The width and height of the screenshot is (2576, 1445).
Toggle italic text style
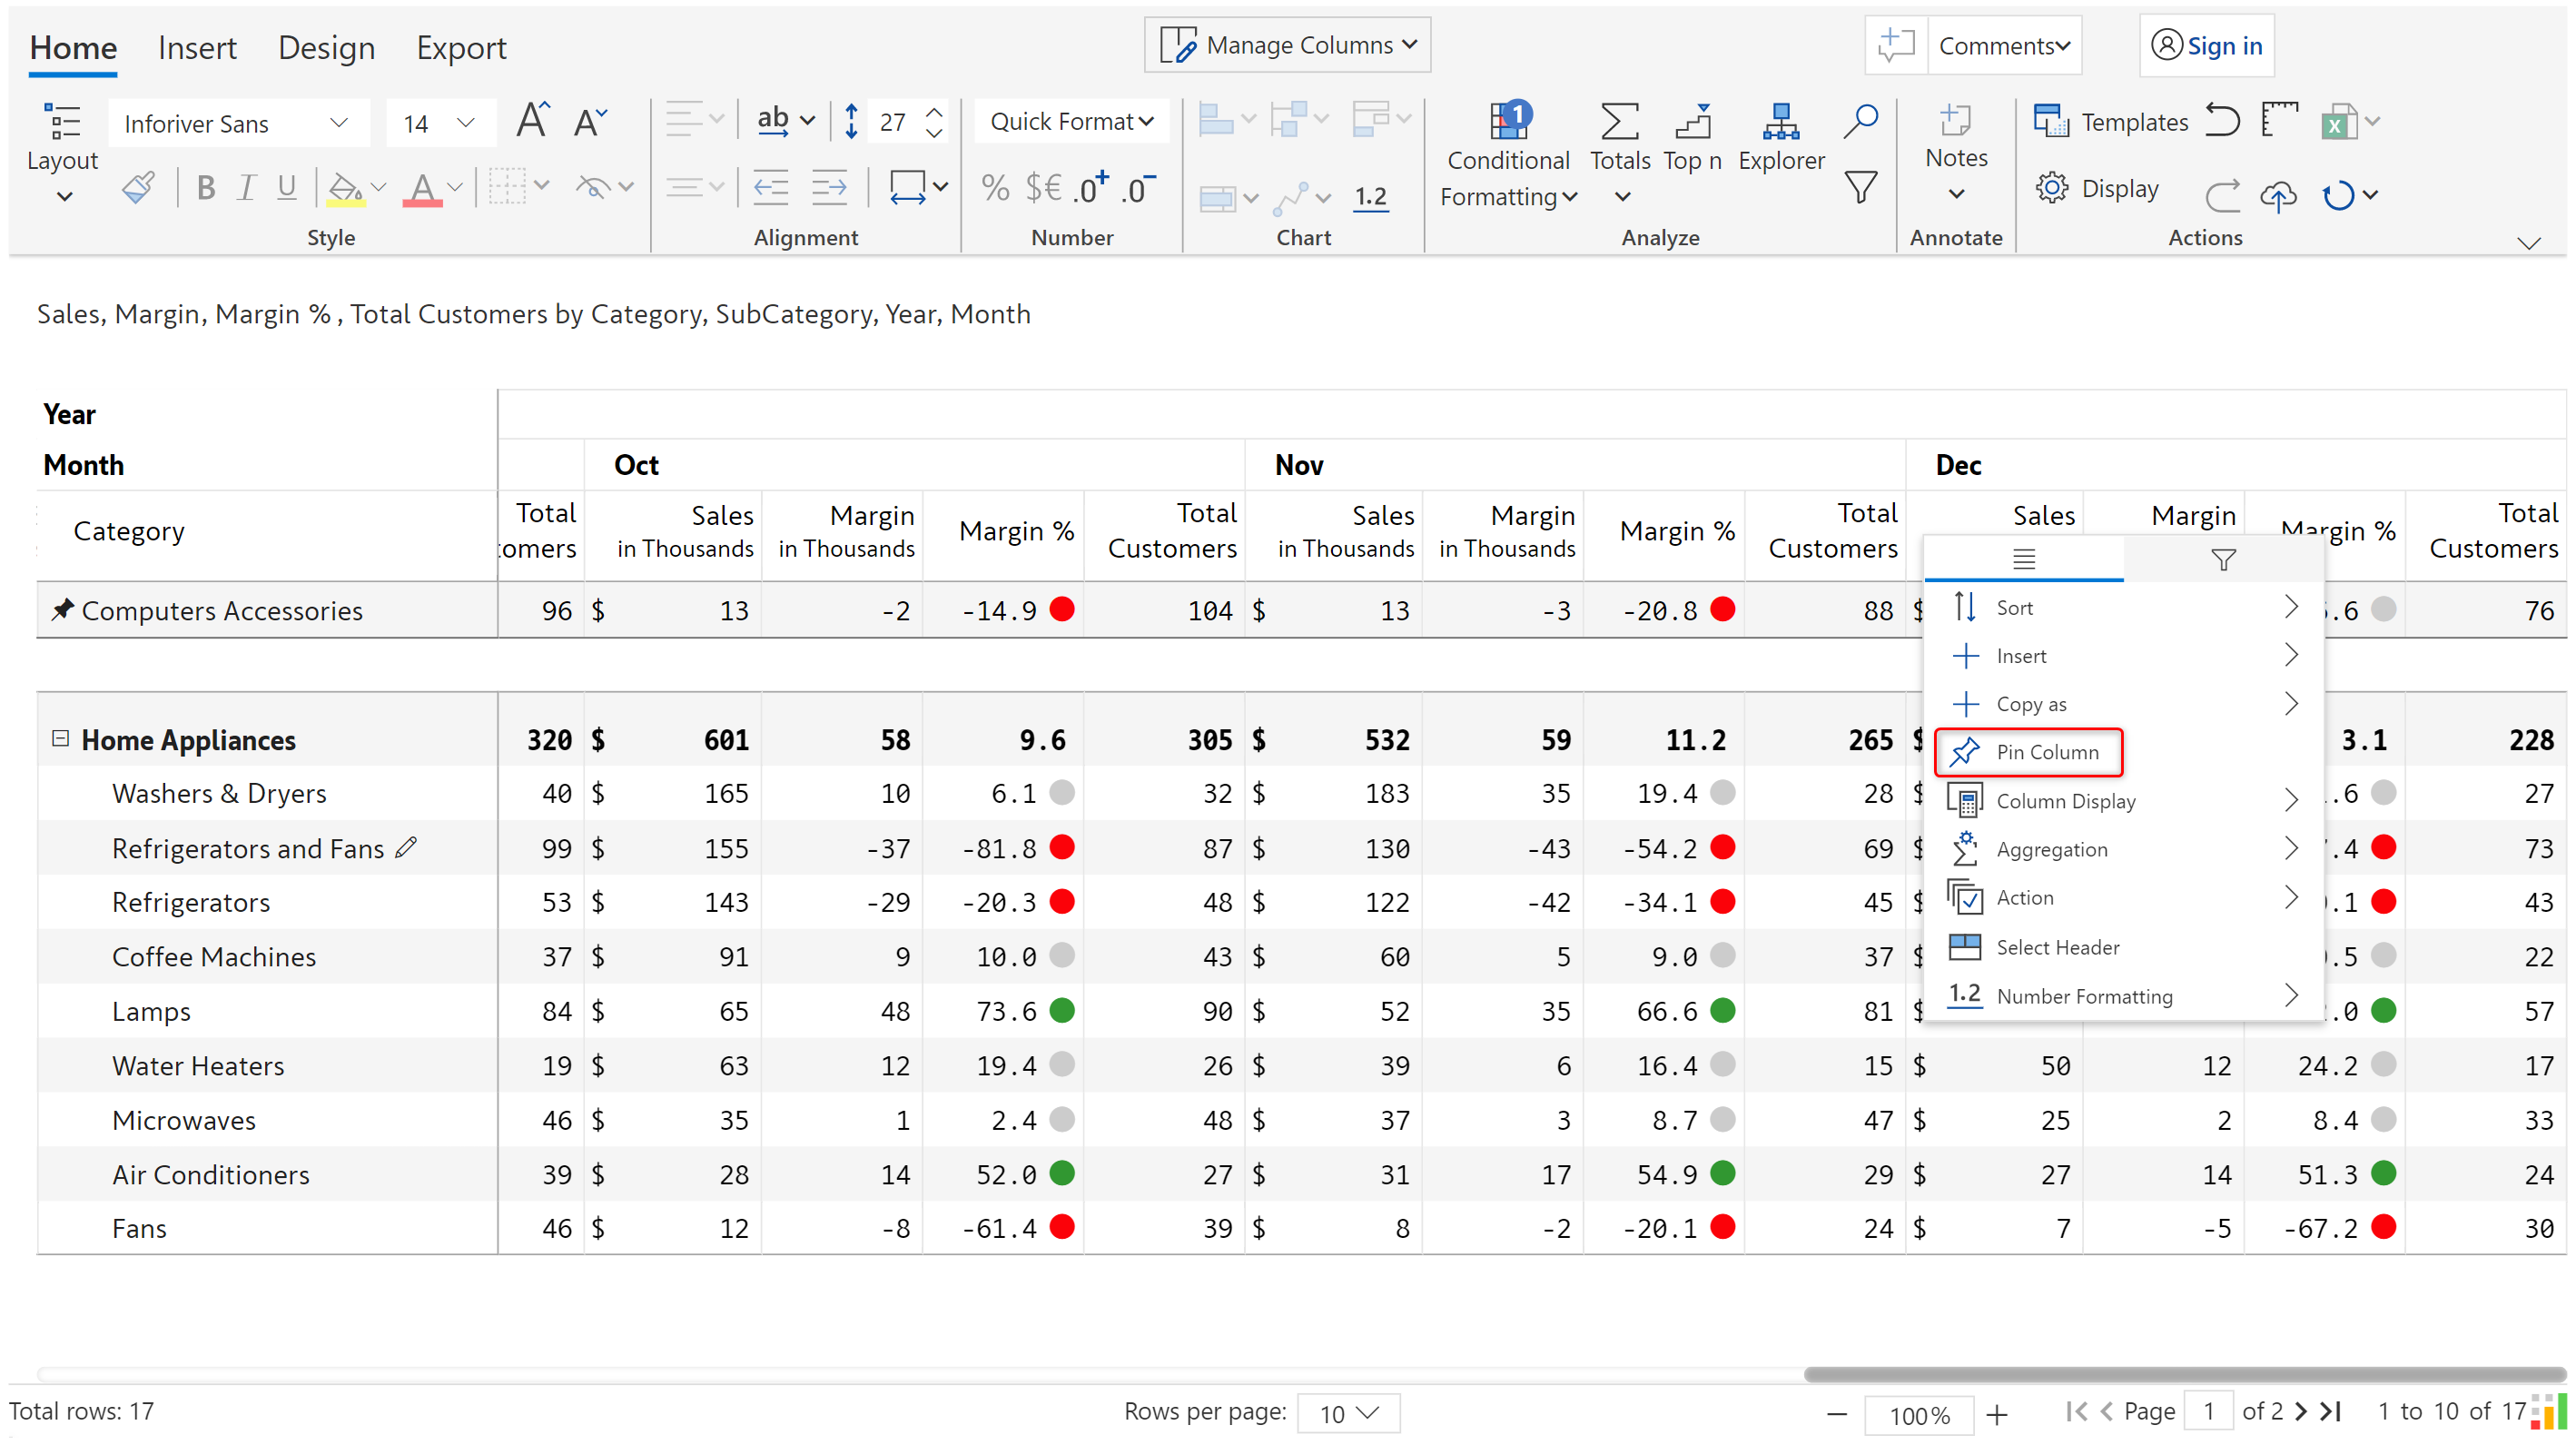tap(246, 187)
